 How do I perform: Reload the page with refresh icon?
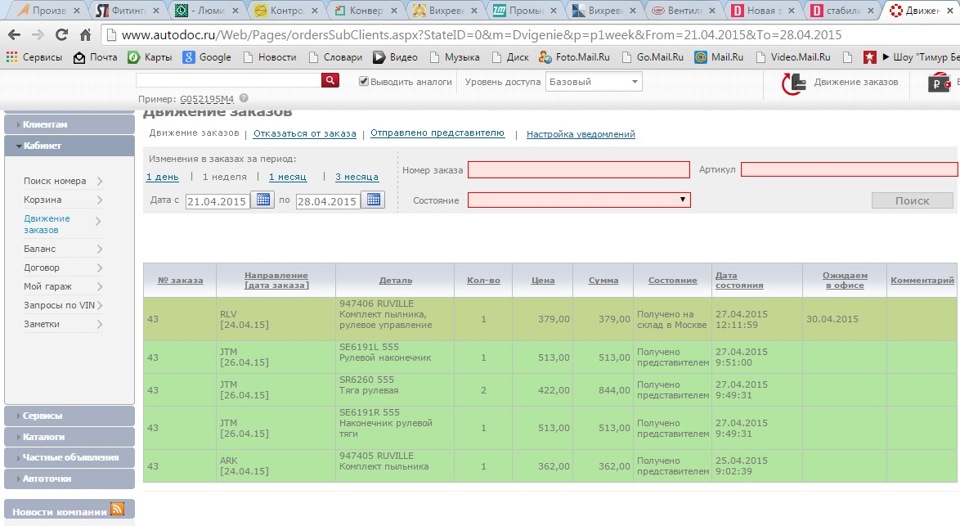click(x=61, y=35)
